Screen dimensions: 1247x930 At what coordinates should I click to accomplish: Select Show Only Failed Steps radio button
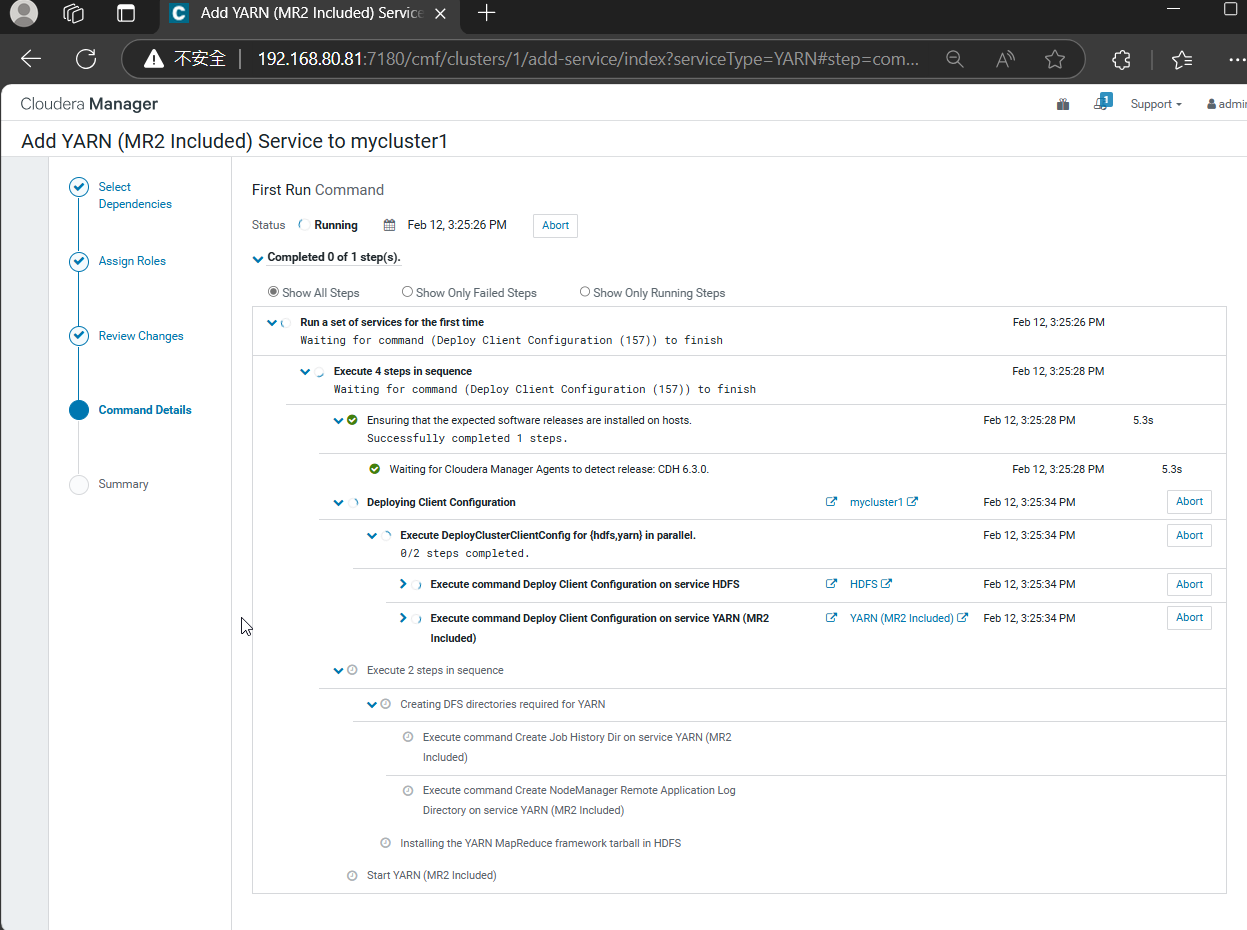coord(407,292)
